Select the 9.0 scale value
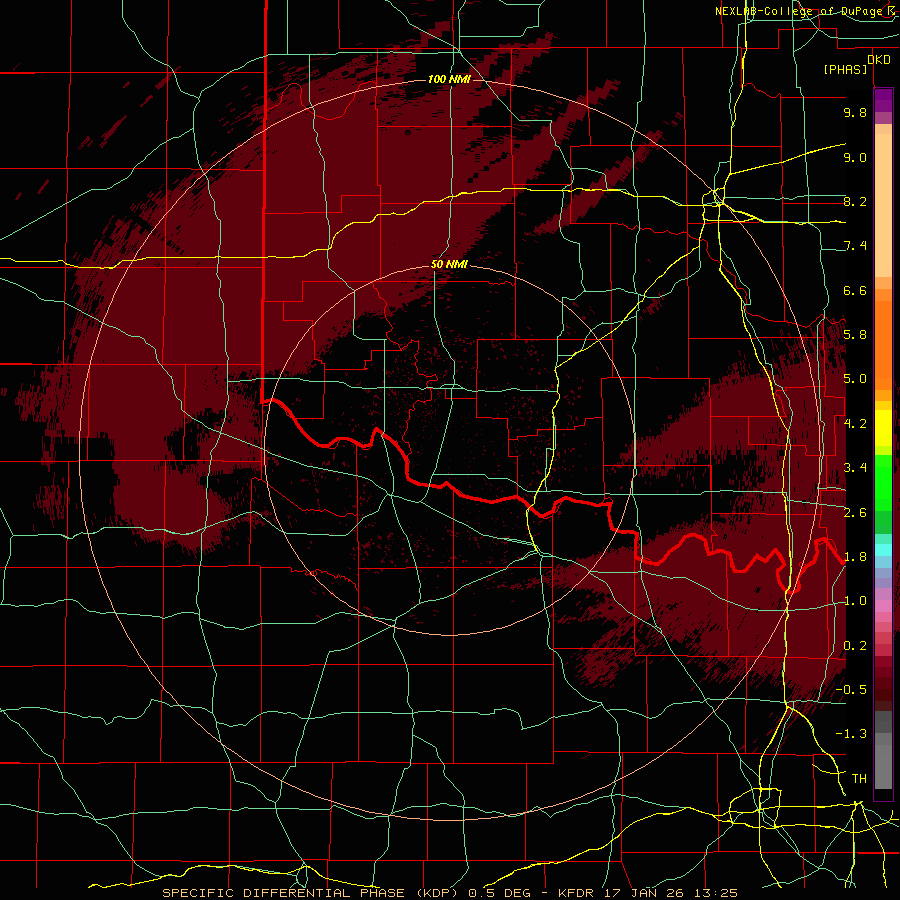 click(855, 157)
